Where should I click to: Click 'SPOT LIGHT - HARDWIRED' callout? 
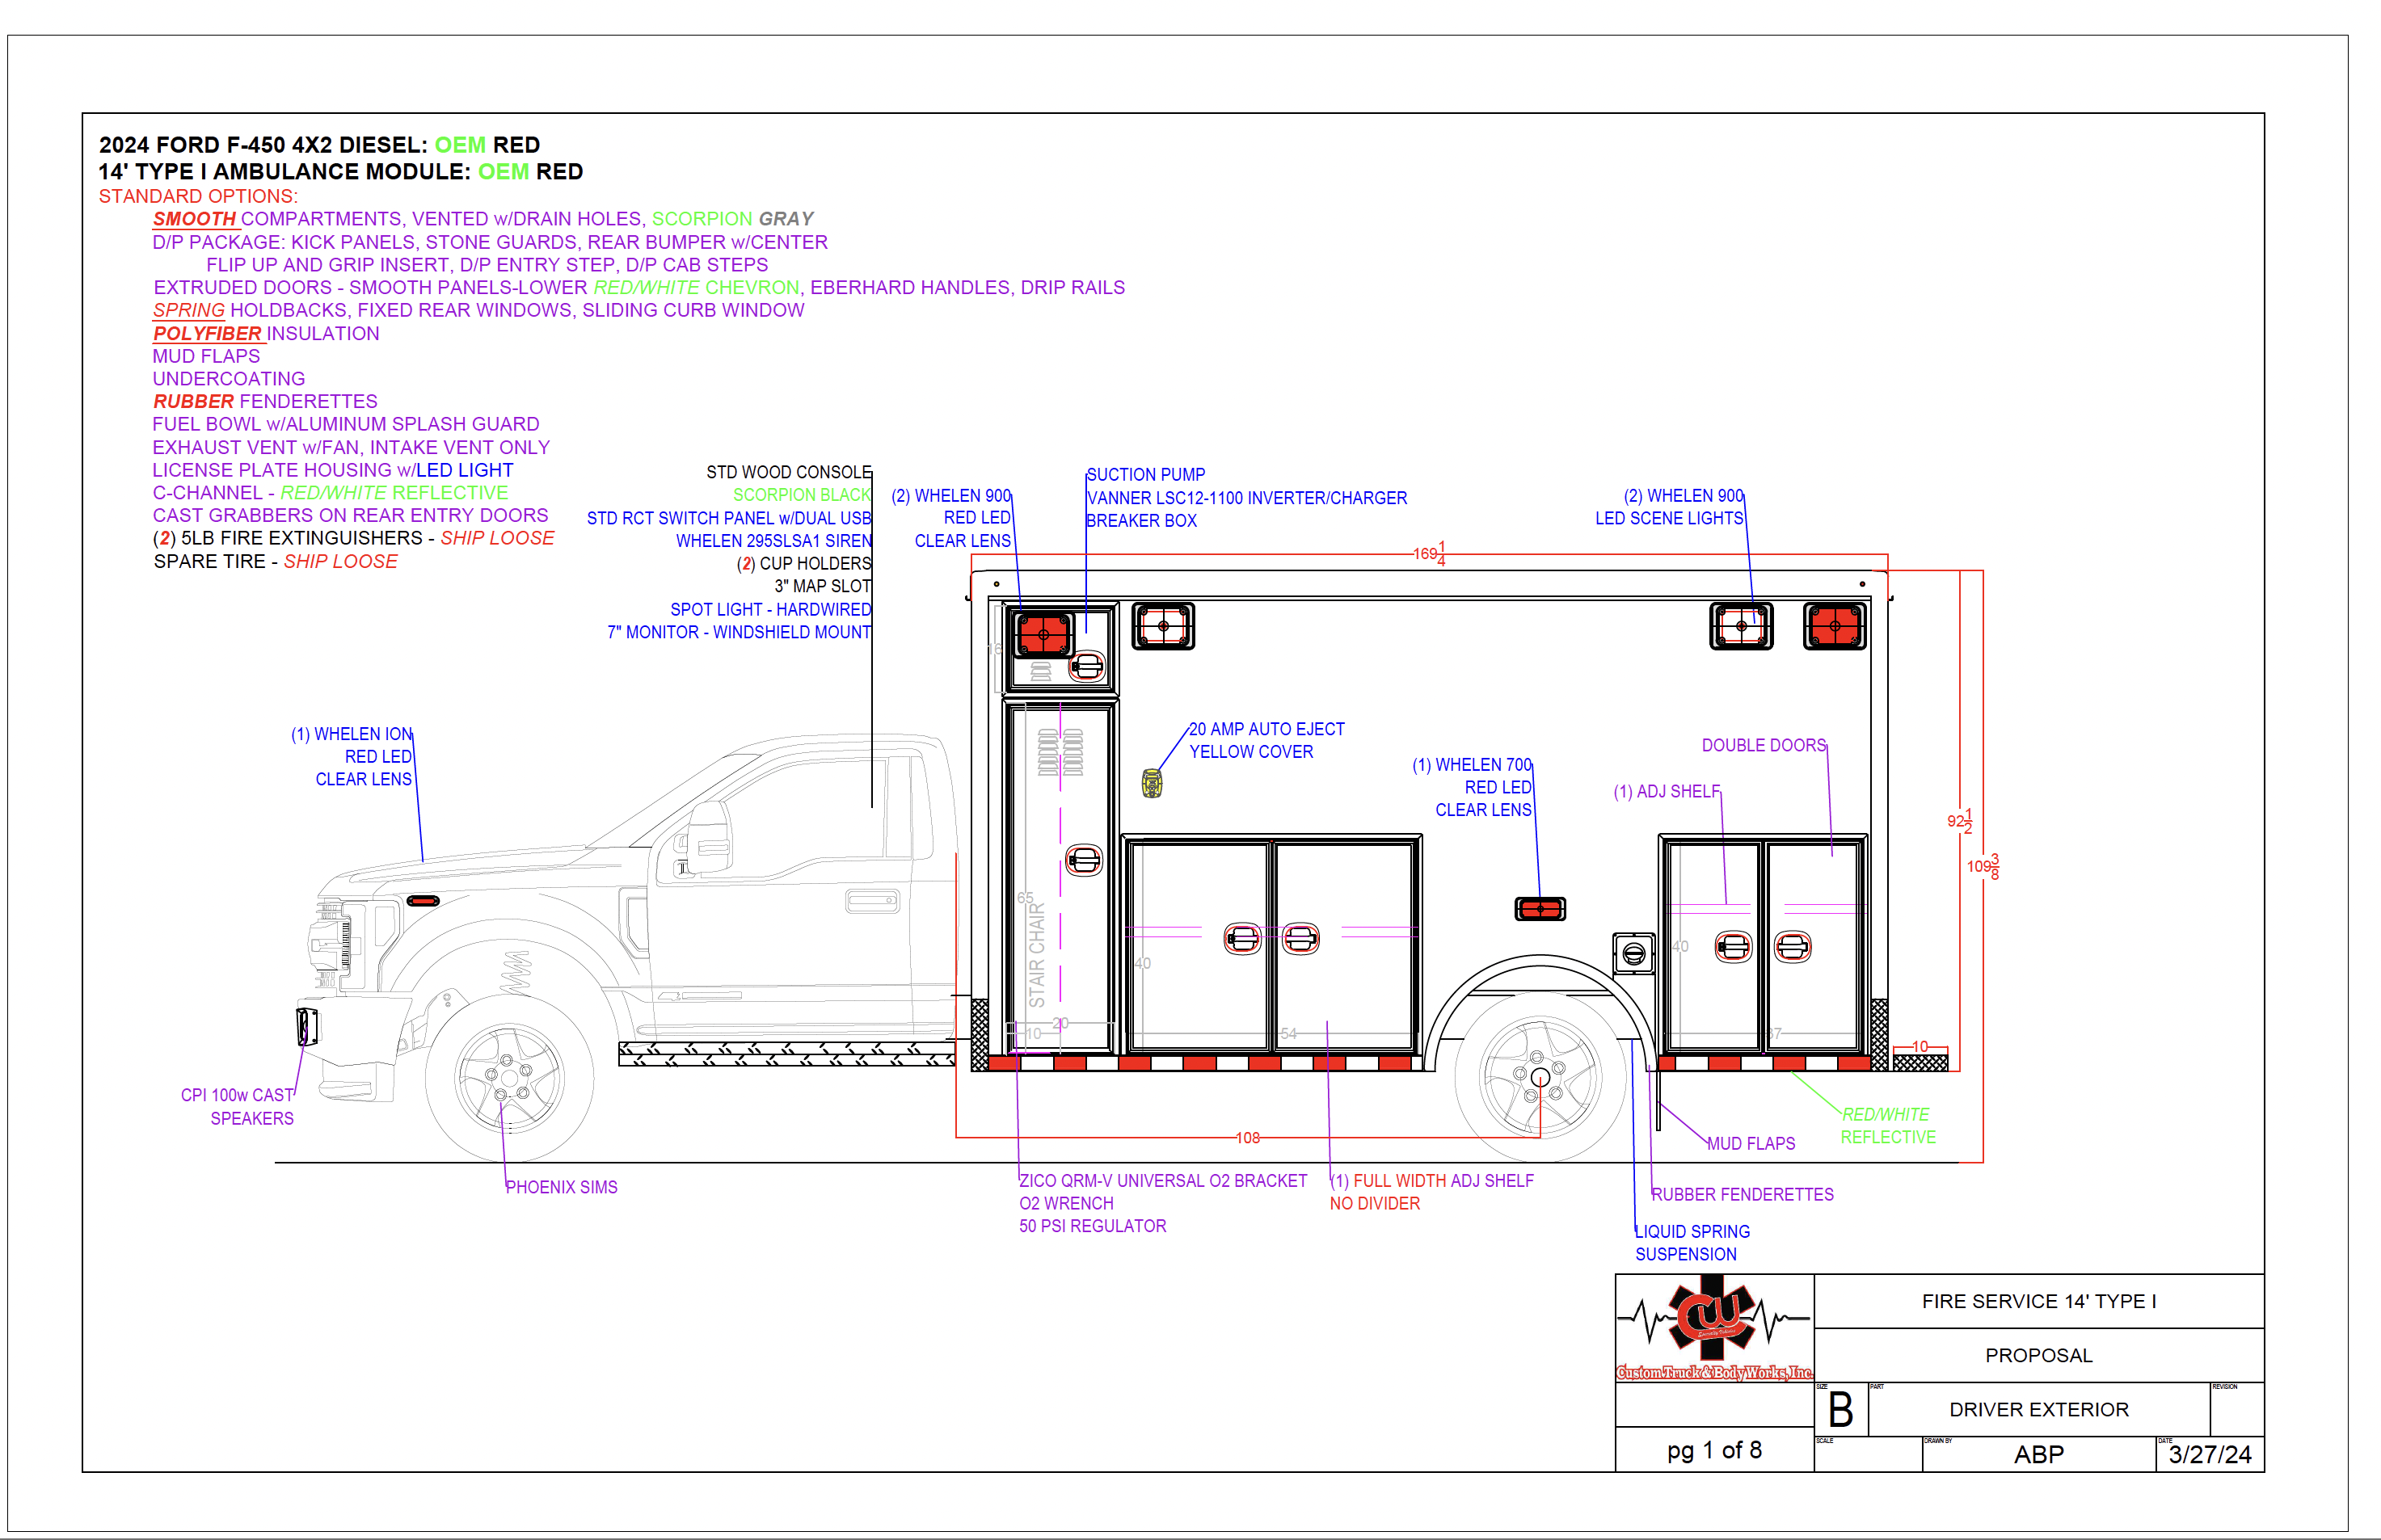(x=771, y=609)
